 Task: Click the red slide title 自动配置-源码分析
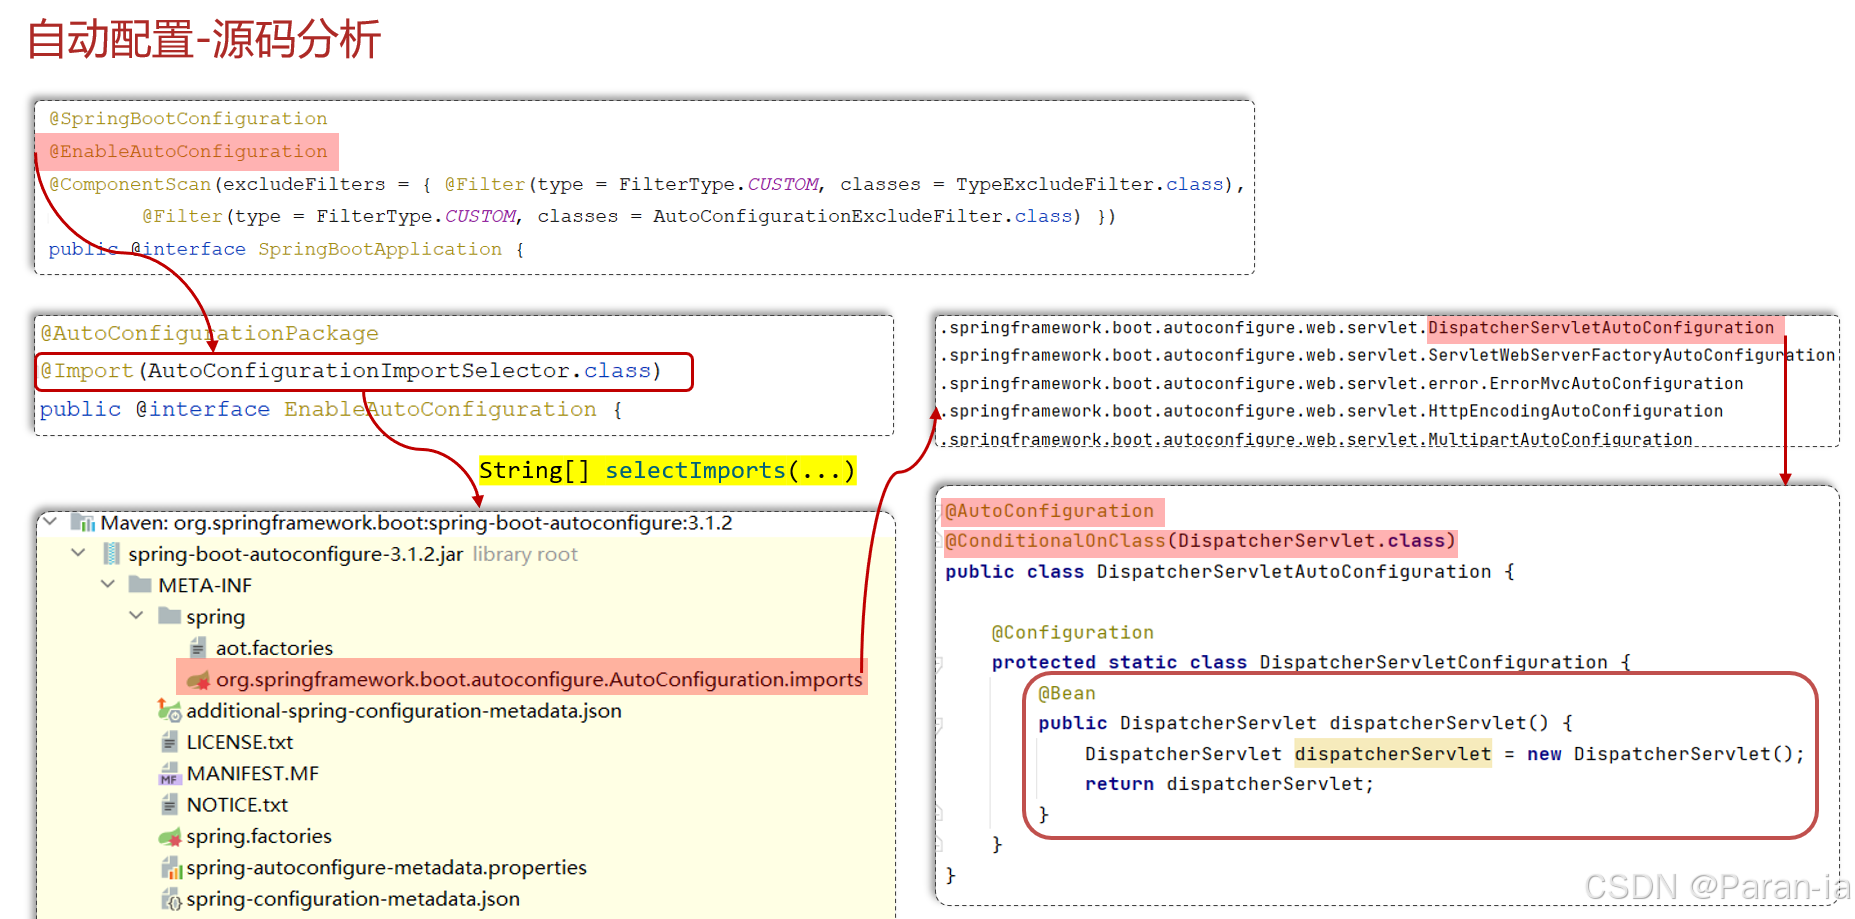point(204,40)
